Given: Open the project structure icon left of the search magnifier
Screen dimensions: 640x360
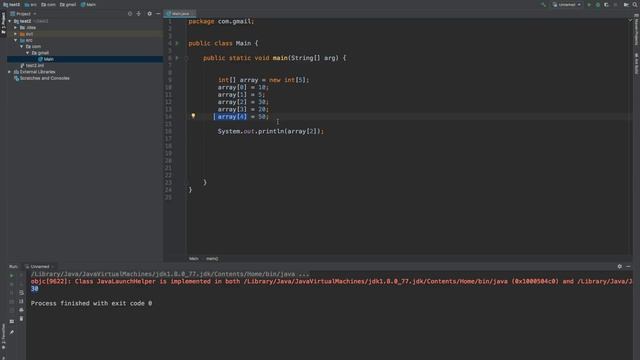Looking at the screenshot, I should point(626,4).
